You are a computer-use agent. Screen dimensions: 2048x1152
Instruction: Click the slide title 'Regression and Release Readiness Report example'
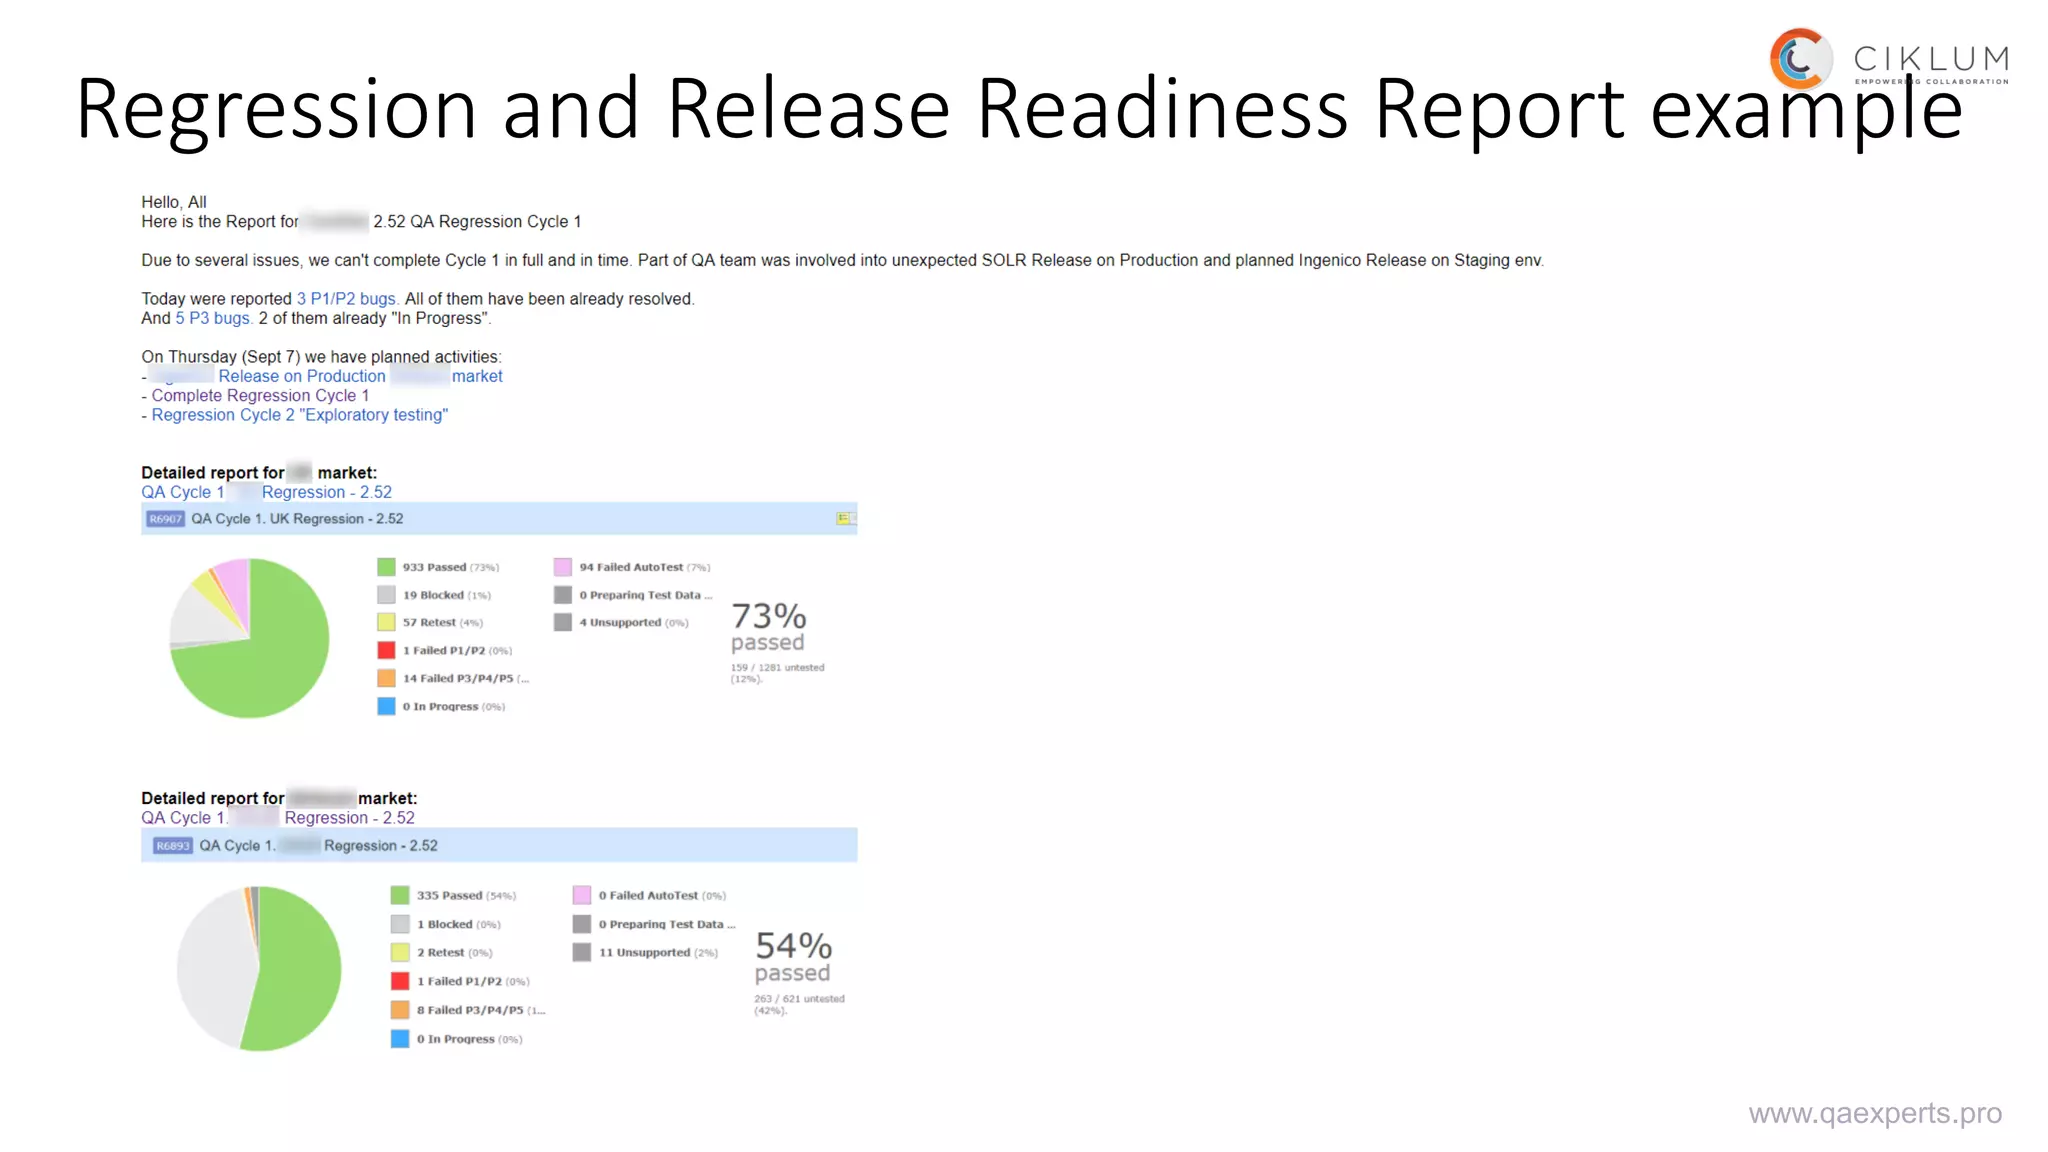[x=1019, y=109]
